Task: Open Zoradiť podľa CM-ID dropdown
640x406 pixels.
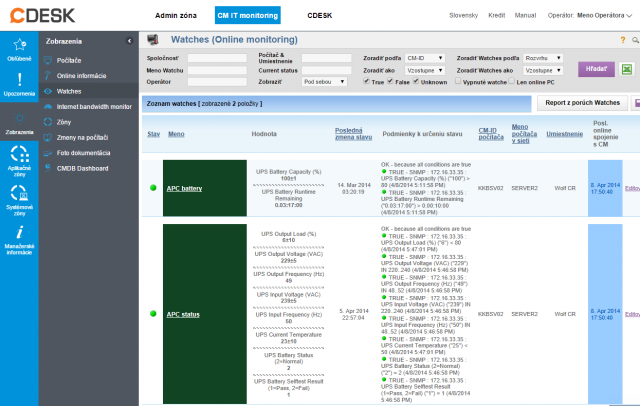Action: 424,58
